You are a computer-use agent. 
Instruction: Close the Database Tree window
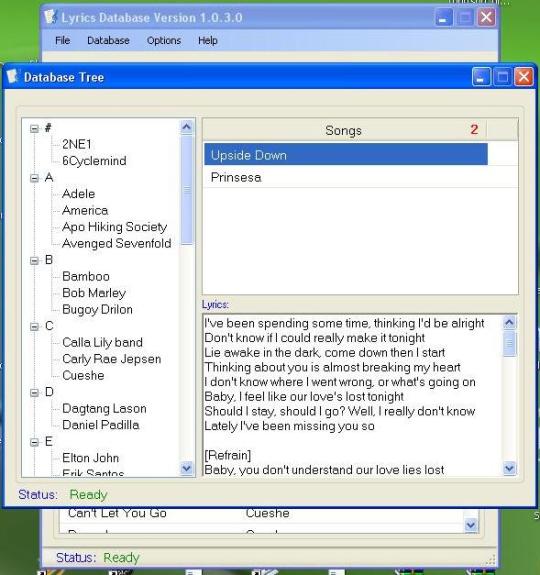(x=523, y=77)
